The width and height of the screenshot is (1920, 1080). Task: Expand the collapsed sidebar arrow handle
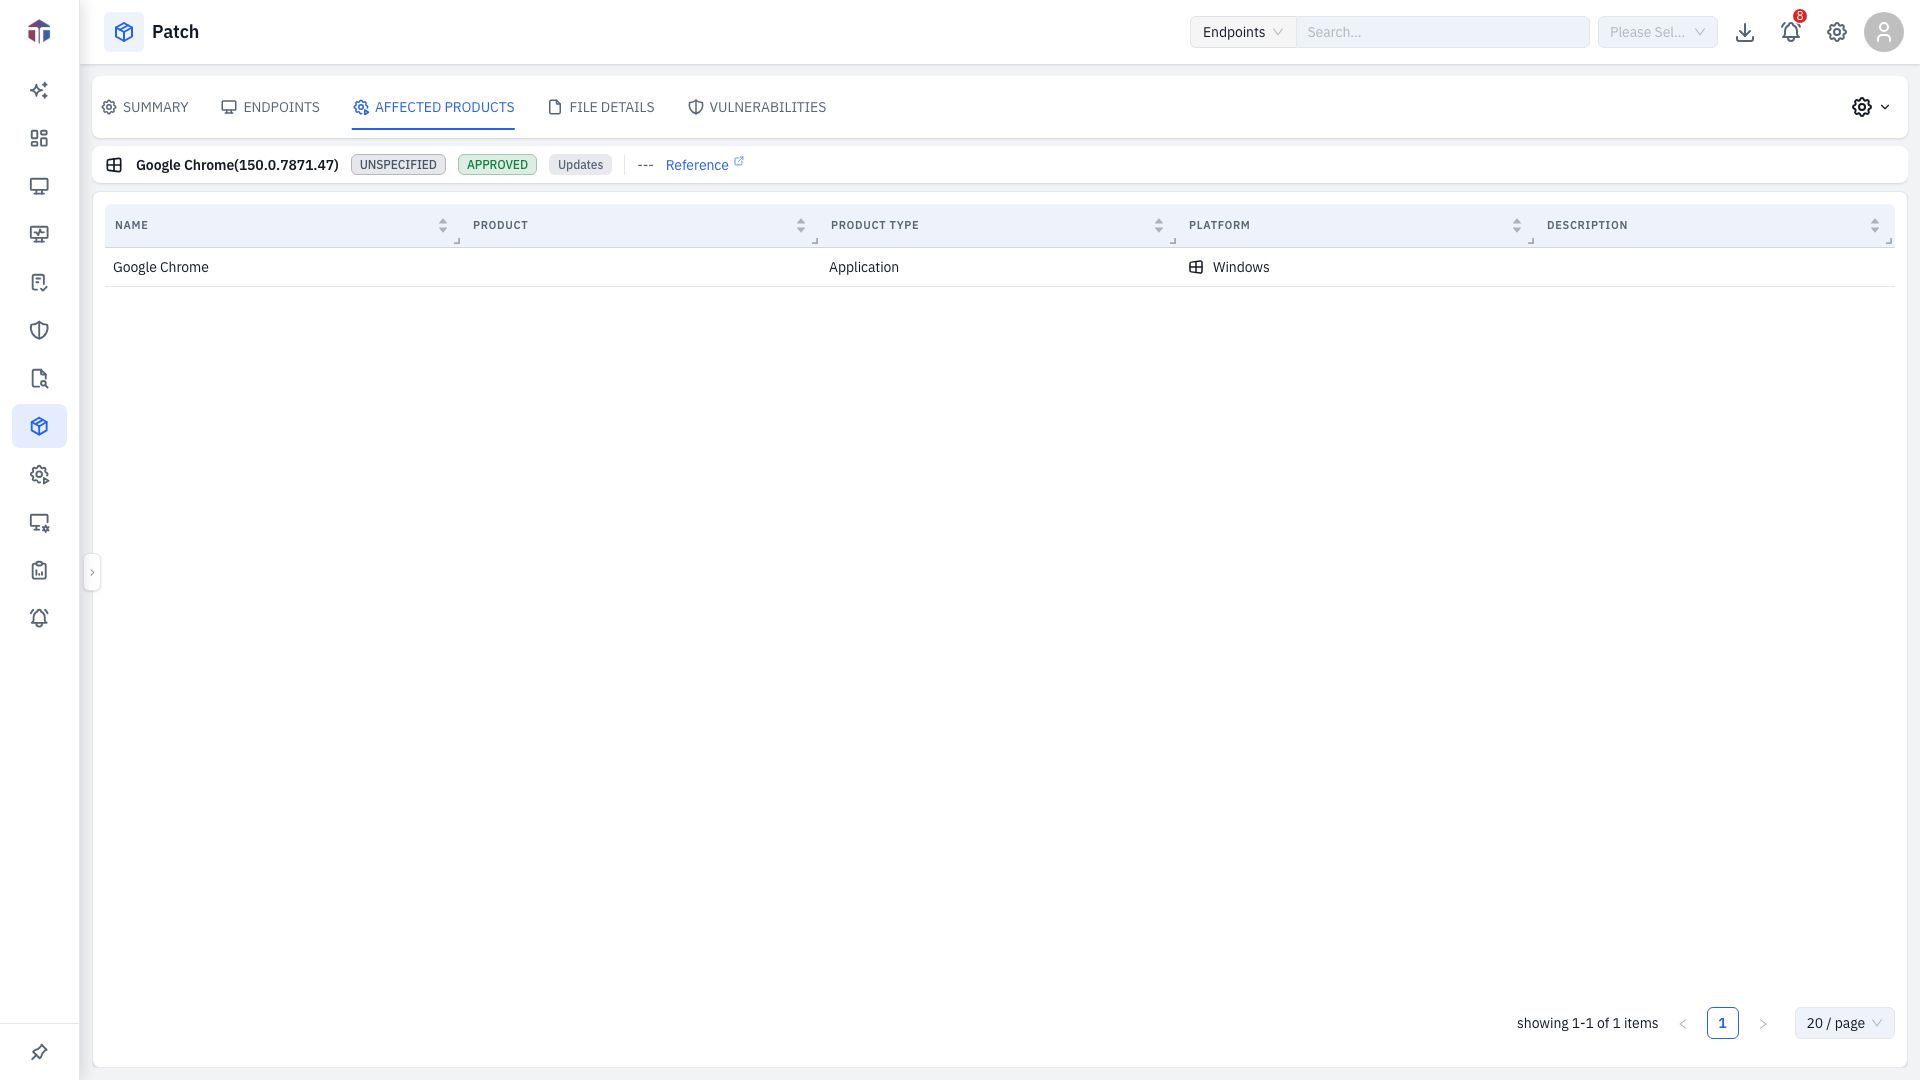point(92,572)
